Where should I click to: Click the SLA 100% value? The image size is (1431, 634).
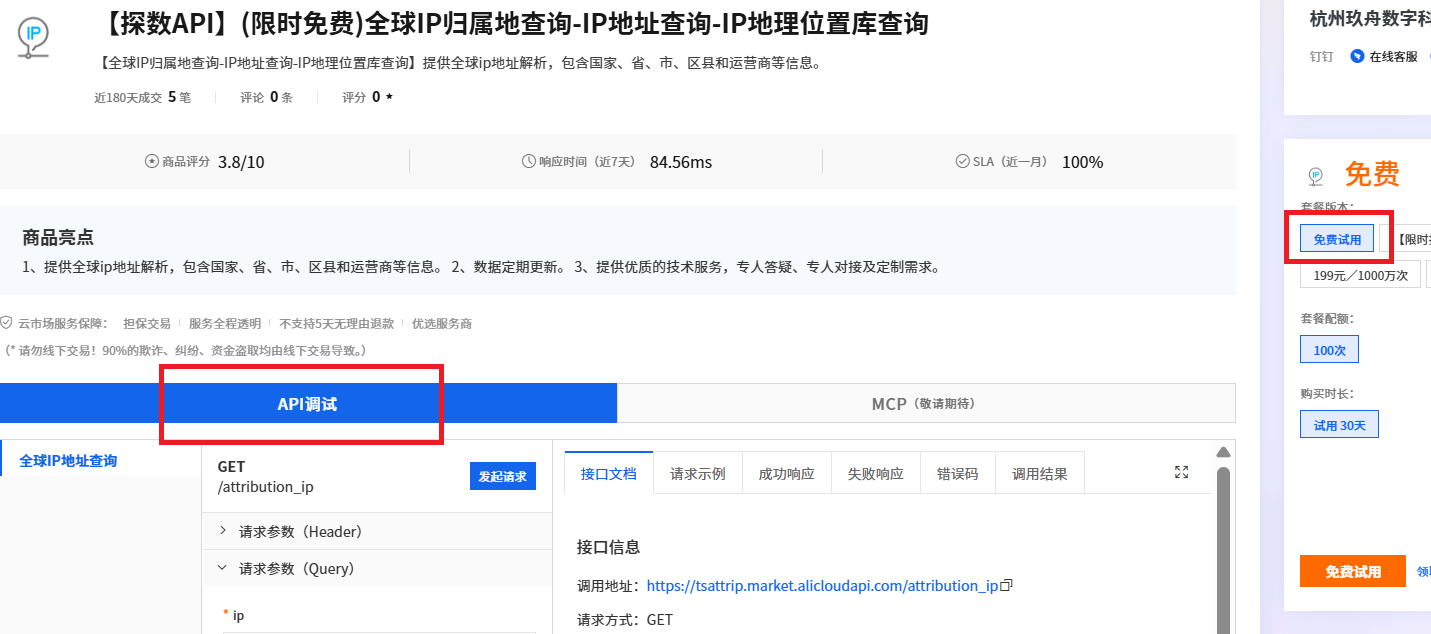(1082, 162)
